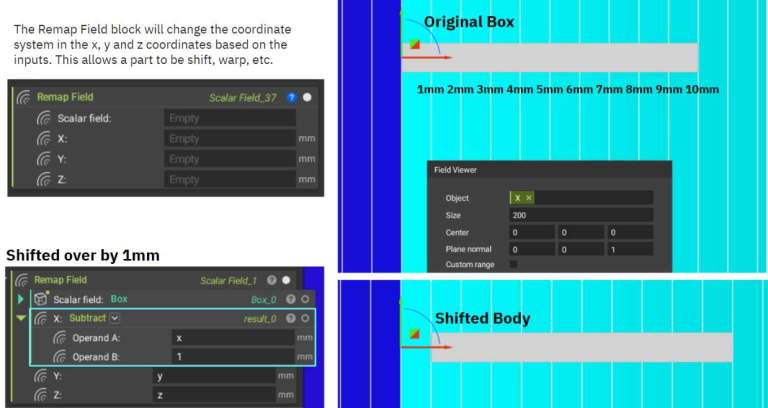Expand the Box scalar field row triangle
Screen dimensions: 768x408
pyautogui.click(x=21, y=299)
